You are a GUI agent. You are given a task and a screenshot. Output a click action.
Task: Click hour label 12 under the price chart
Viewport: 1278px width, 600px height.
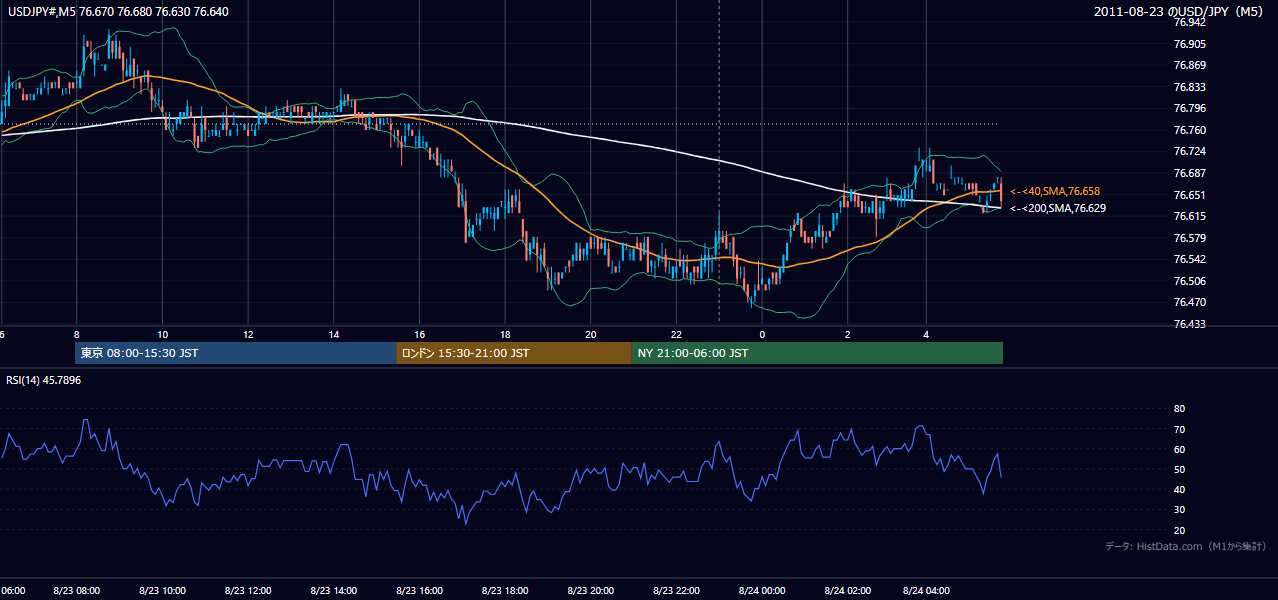[x=248, y=334]
